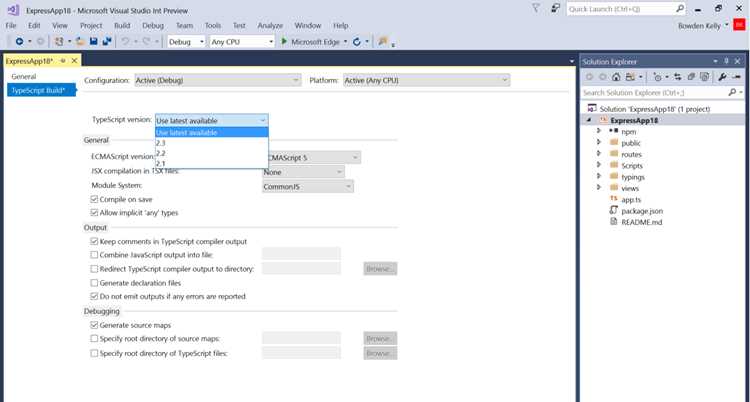The image size is (750, 402).
Task: Open Properties via the wrench icon
Action: click(722, 77)
